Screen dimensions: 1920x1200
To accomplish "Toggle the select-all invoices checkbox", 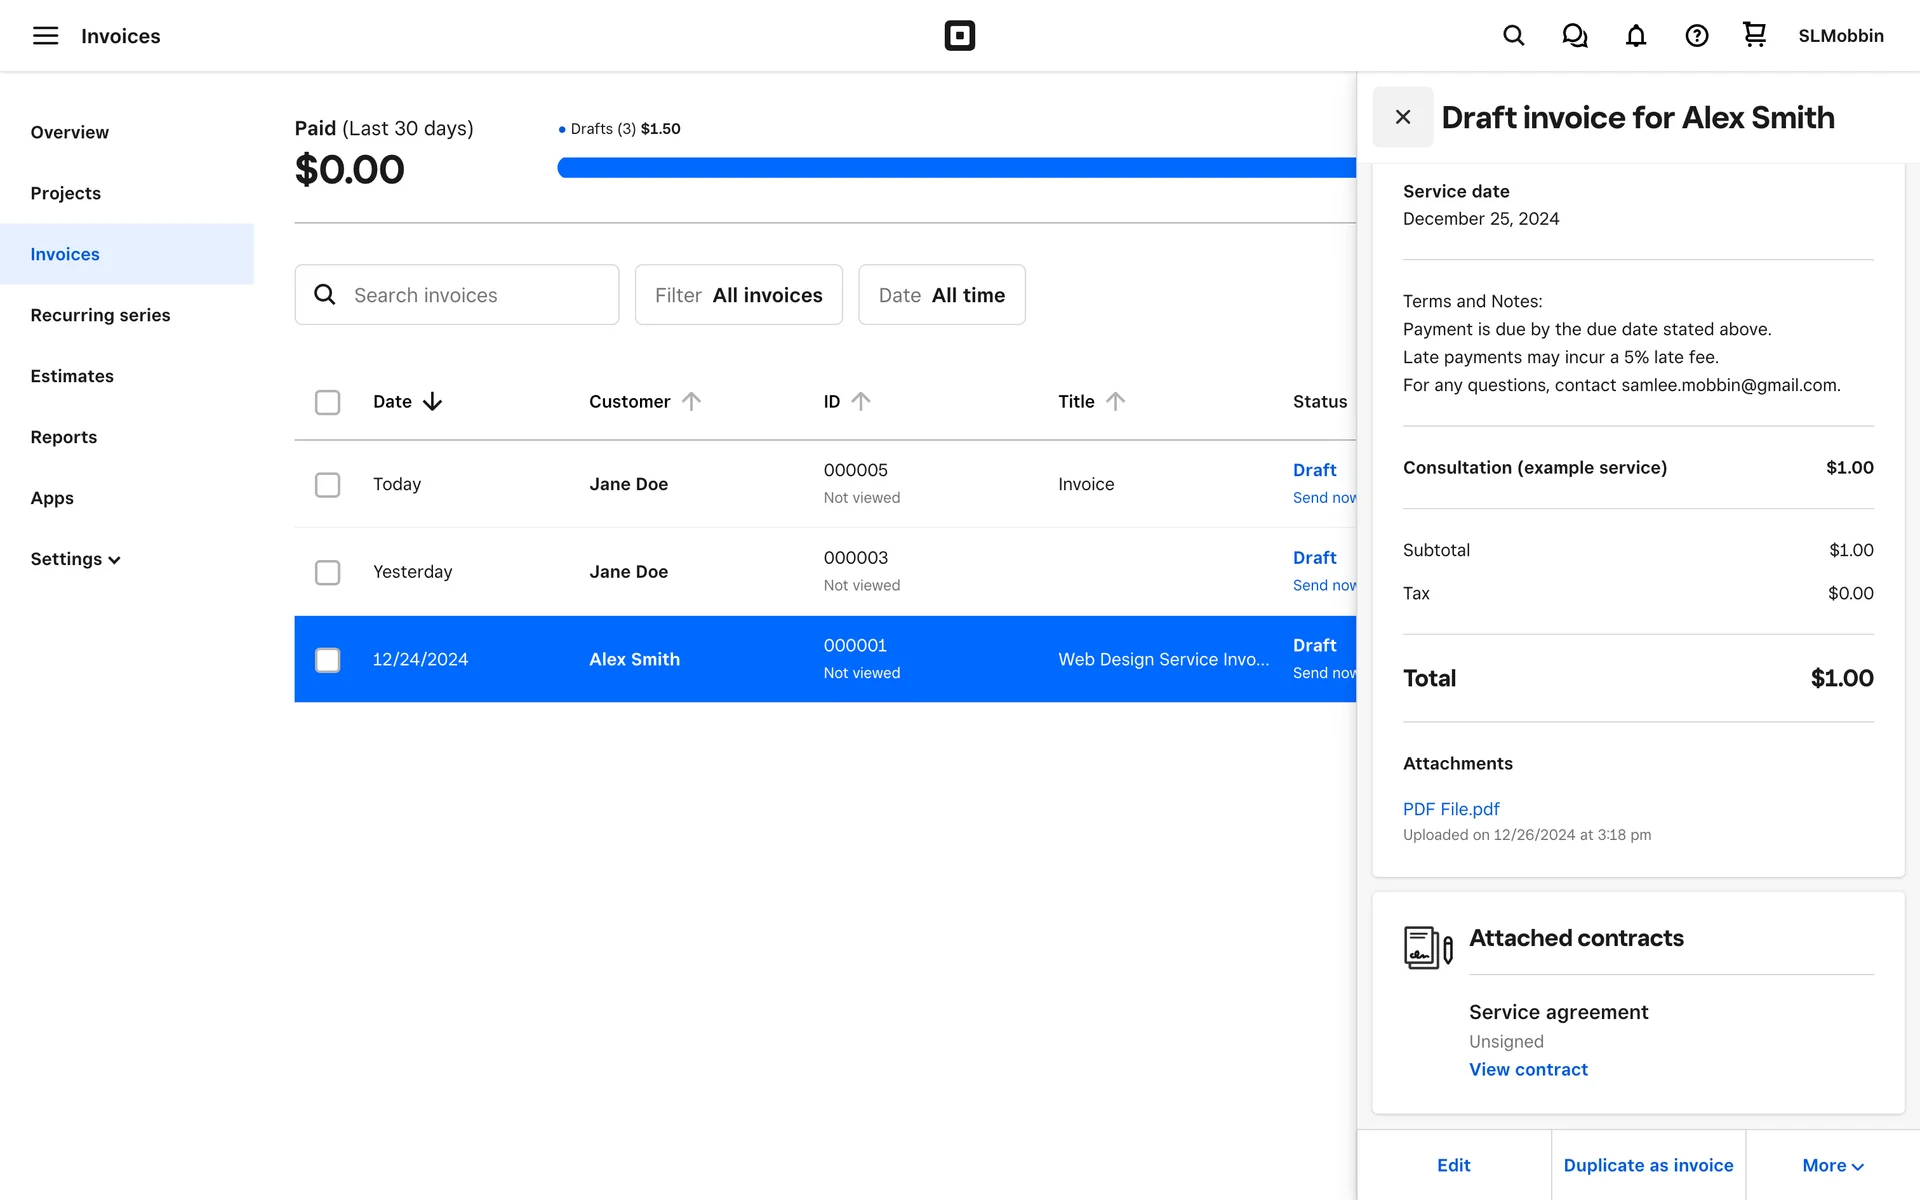I will (x=327, y=402).
